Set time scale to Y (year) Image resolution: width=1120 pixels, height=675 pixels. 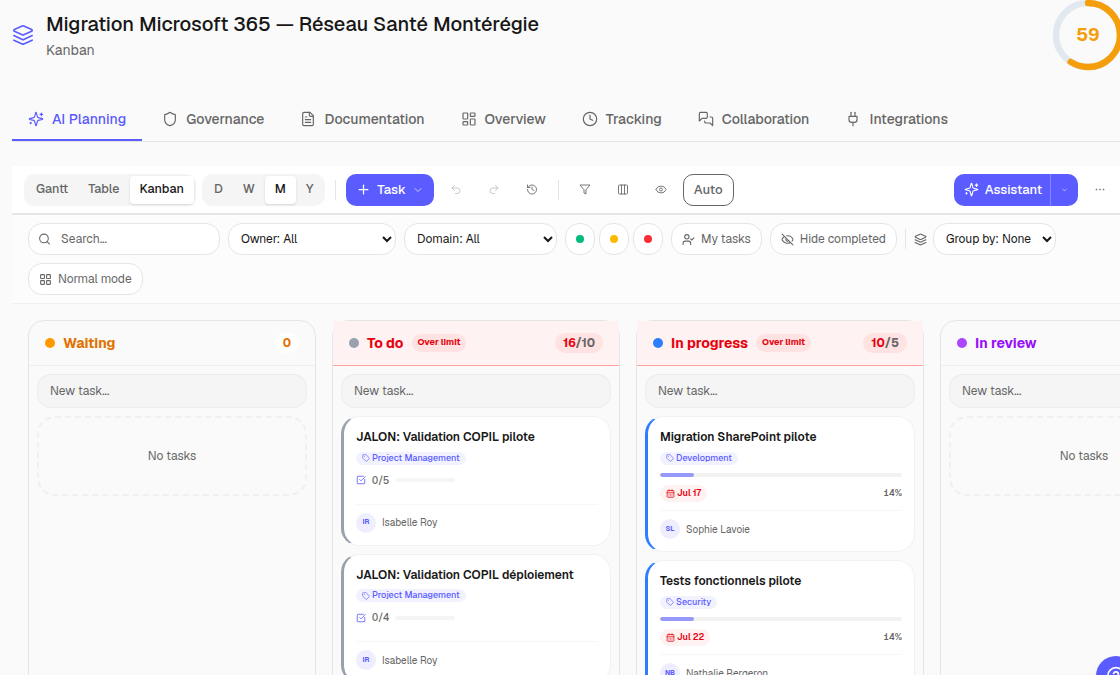309,189
